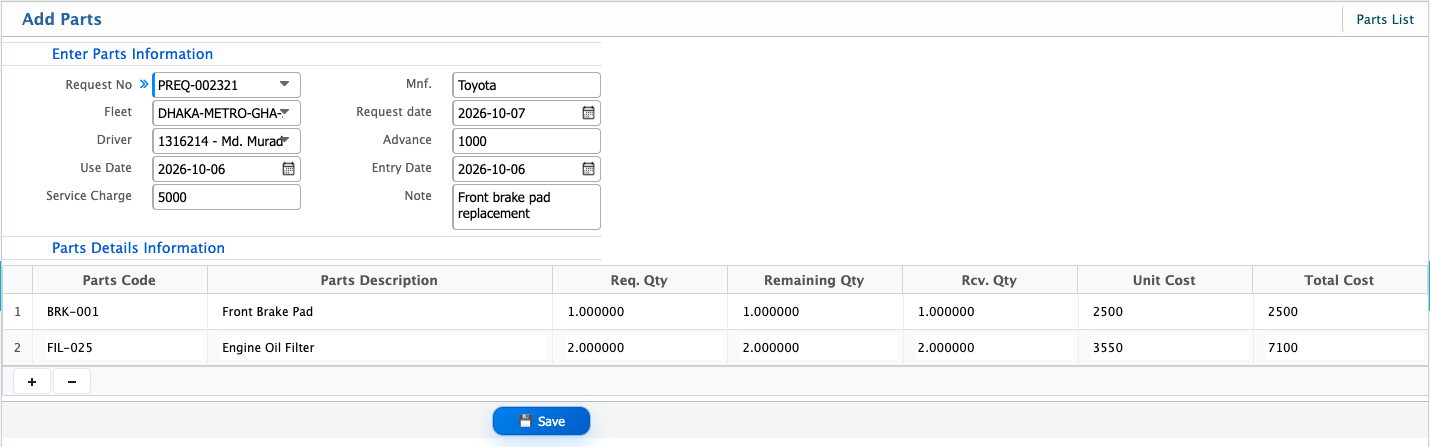Click the Note text area

point(527,207)
